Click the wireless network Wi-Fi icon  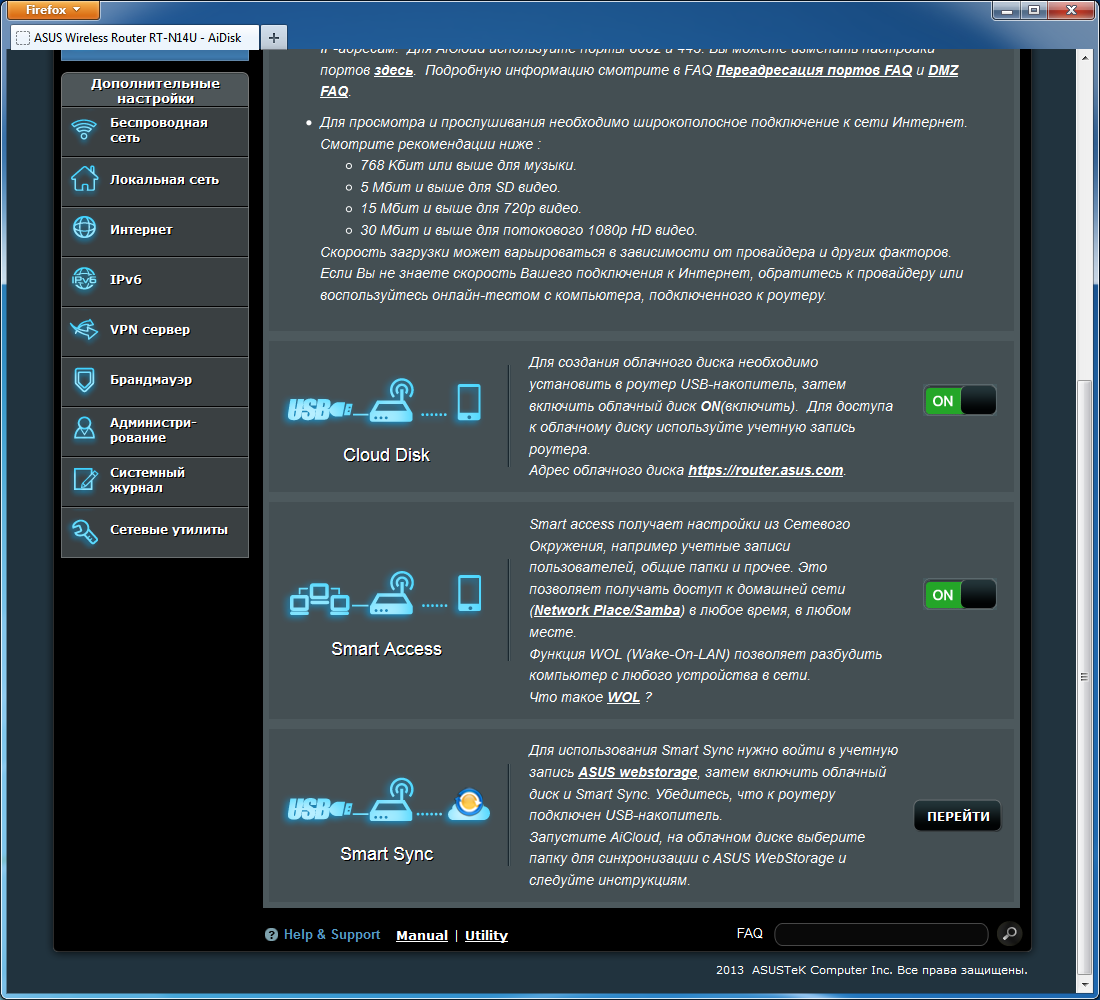click(84, 129)
